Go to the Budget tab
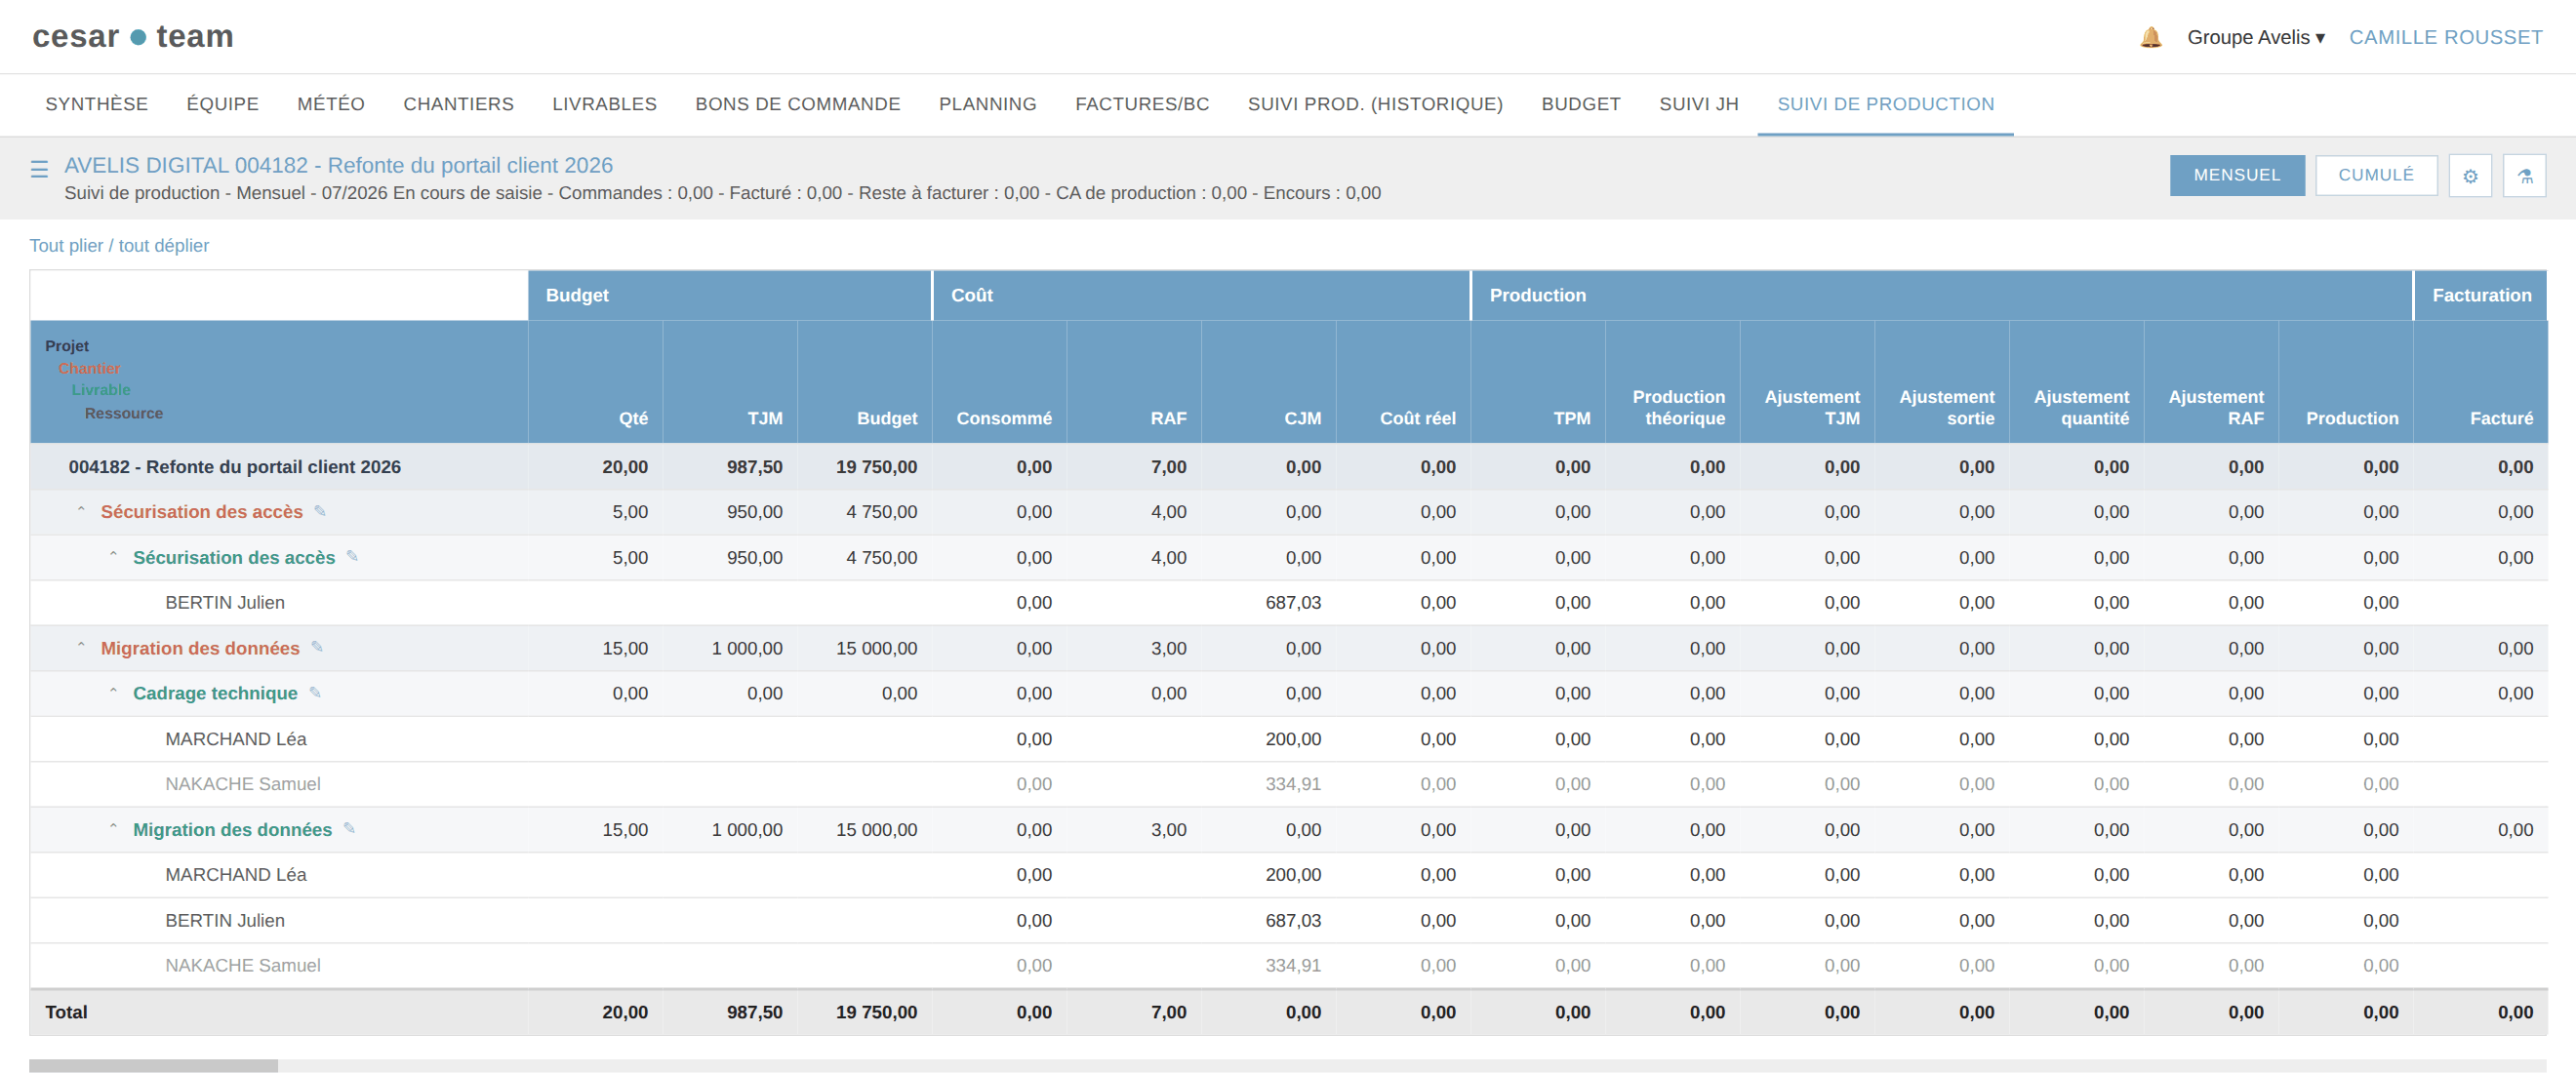The height and width of the screenshot is (1073, 2576). (x=1580, y=104)
